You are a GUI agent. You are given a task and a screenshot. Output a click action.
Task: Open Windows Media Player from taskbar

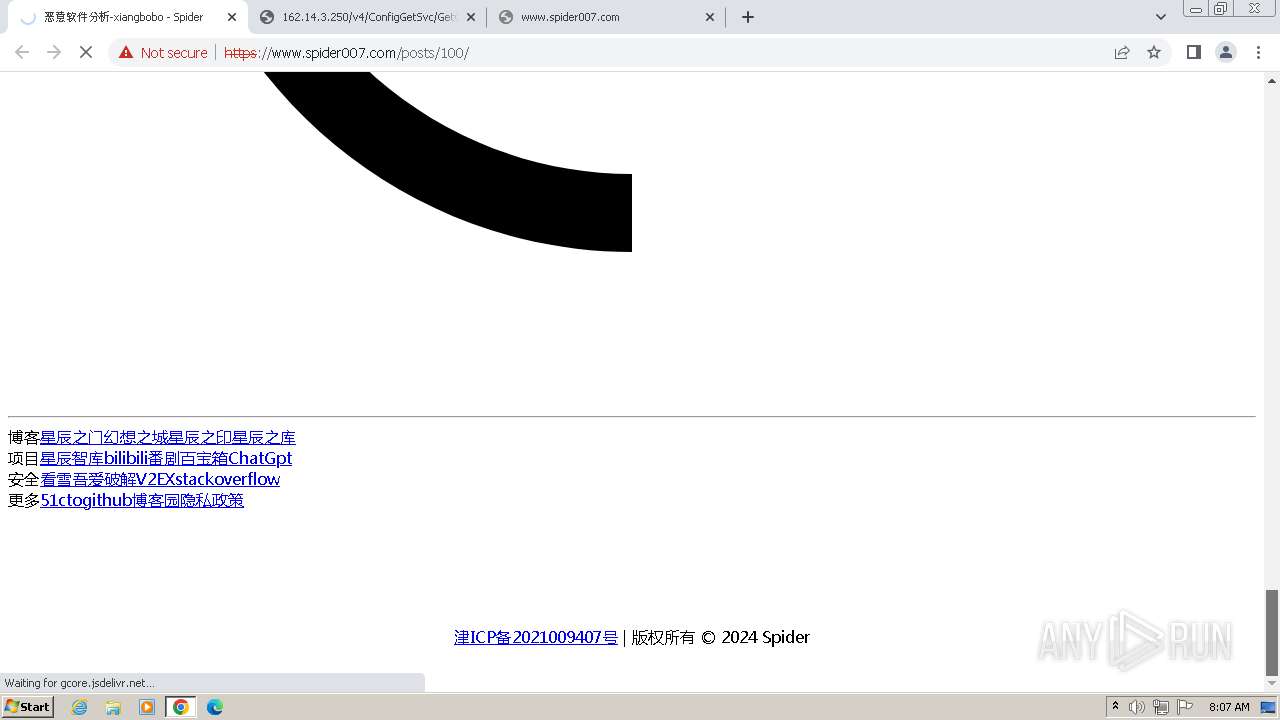(x=147, y=707)
